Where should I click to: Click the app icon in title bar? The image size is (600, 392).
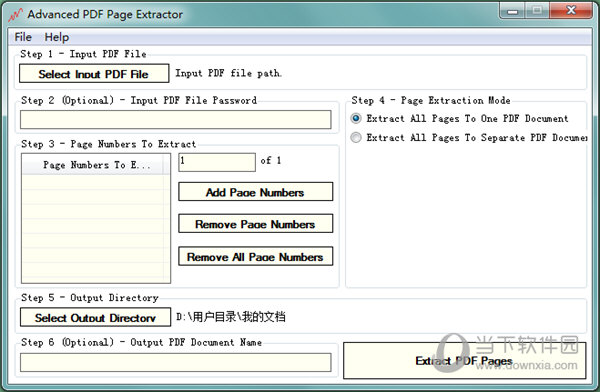(15, 15)
